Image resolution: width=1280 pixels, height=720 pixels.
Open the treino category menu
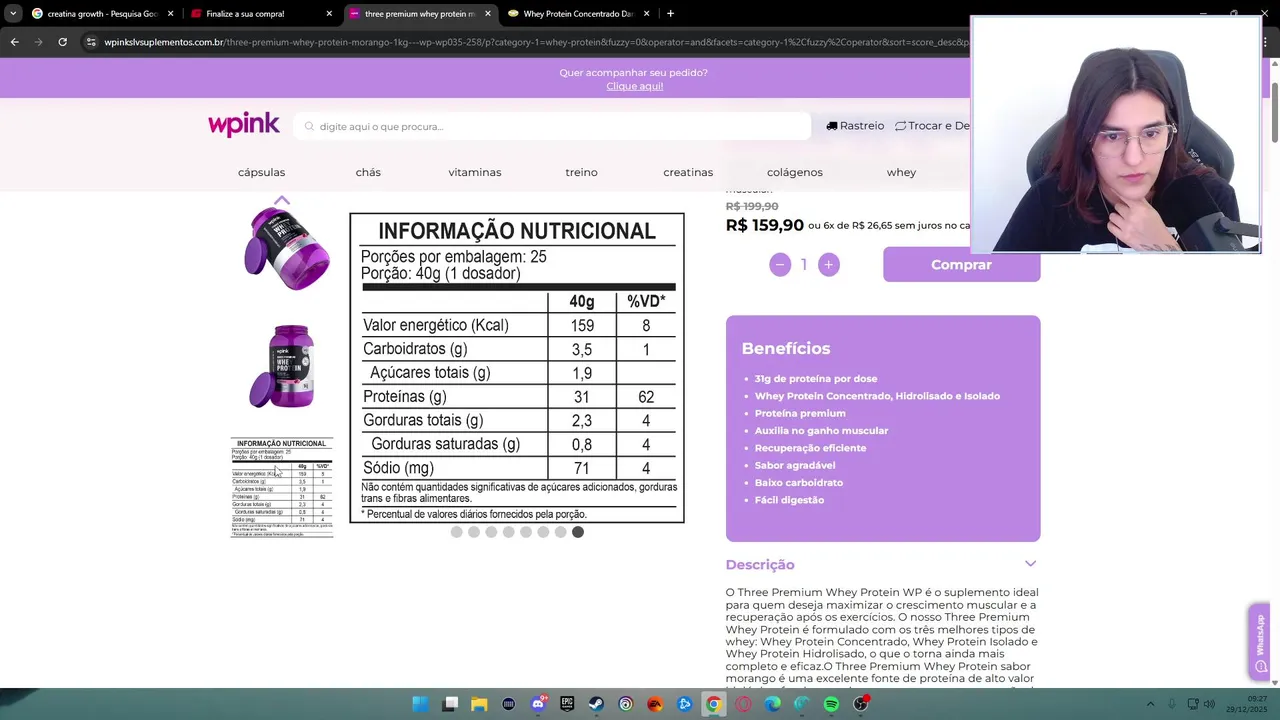point(581,172)
